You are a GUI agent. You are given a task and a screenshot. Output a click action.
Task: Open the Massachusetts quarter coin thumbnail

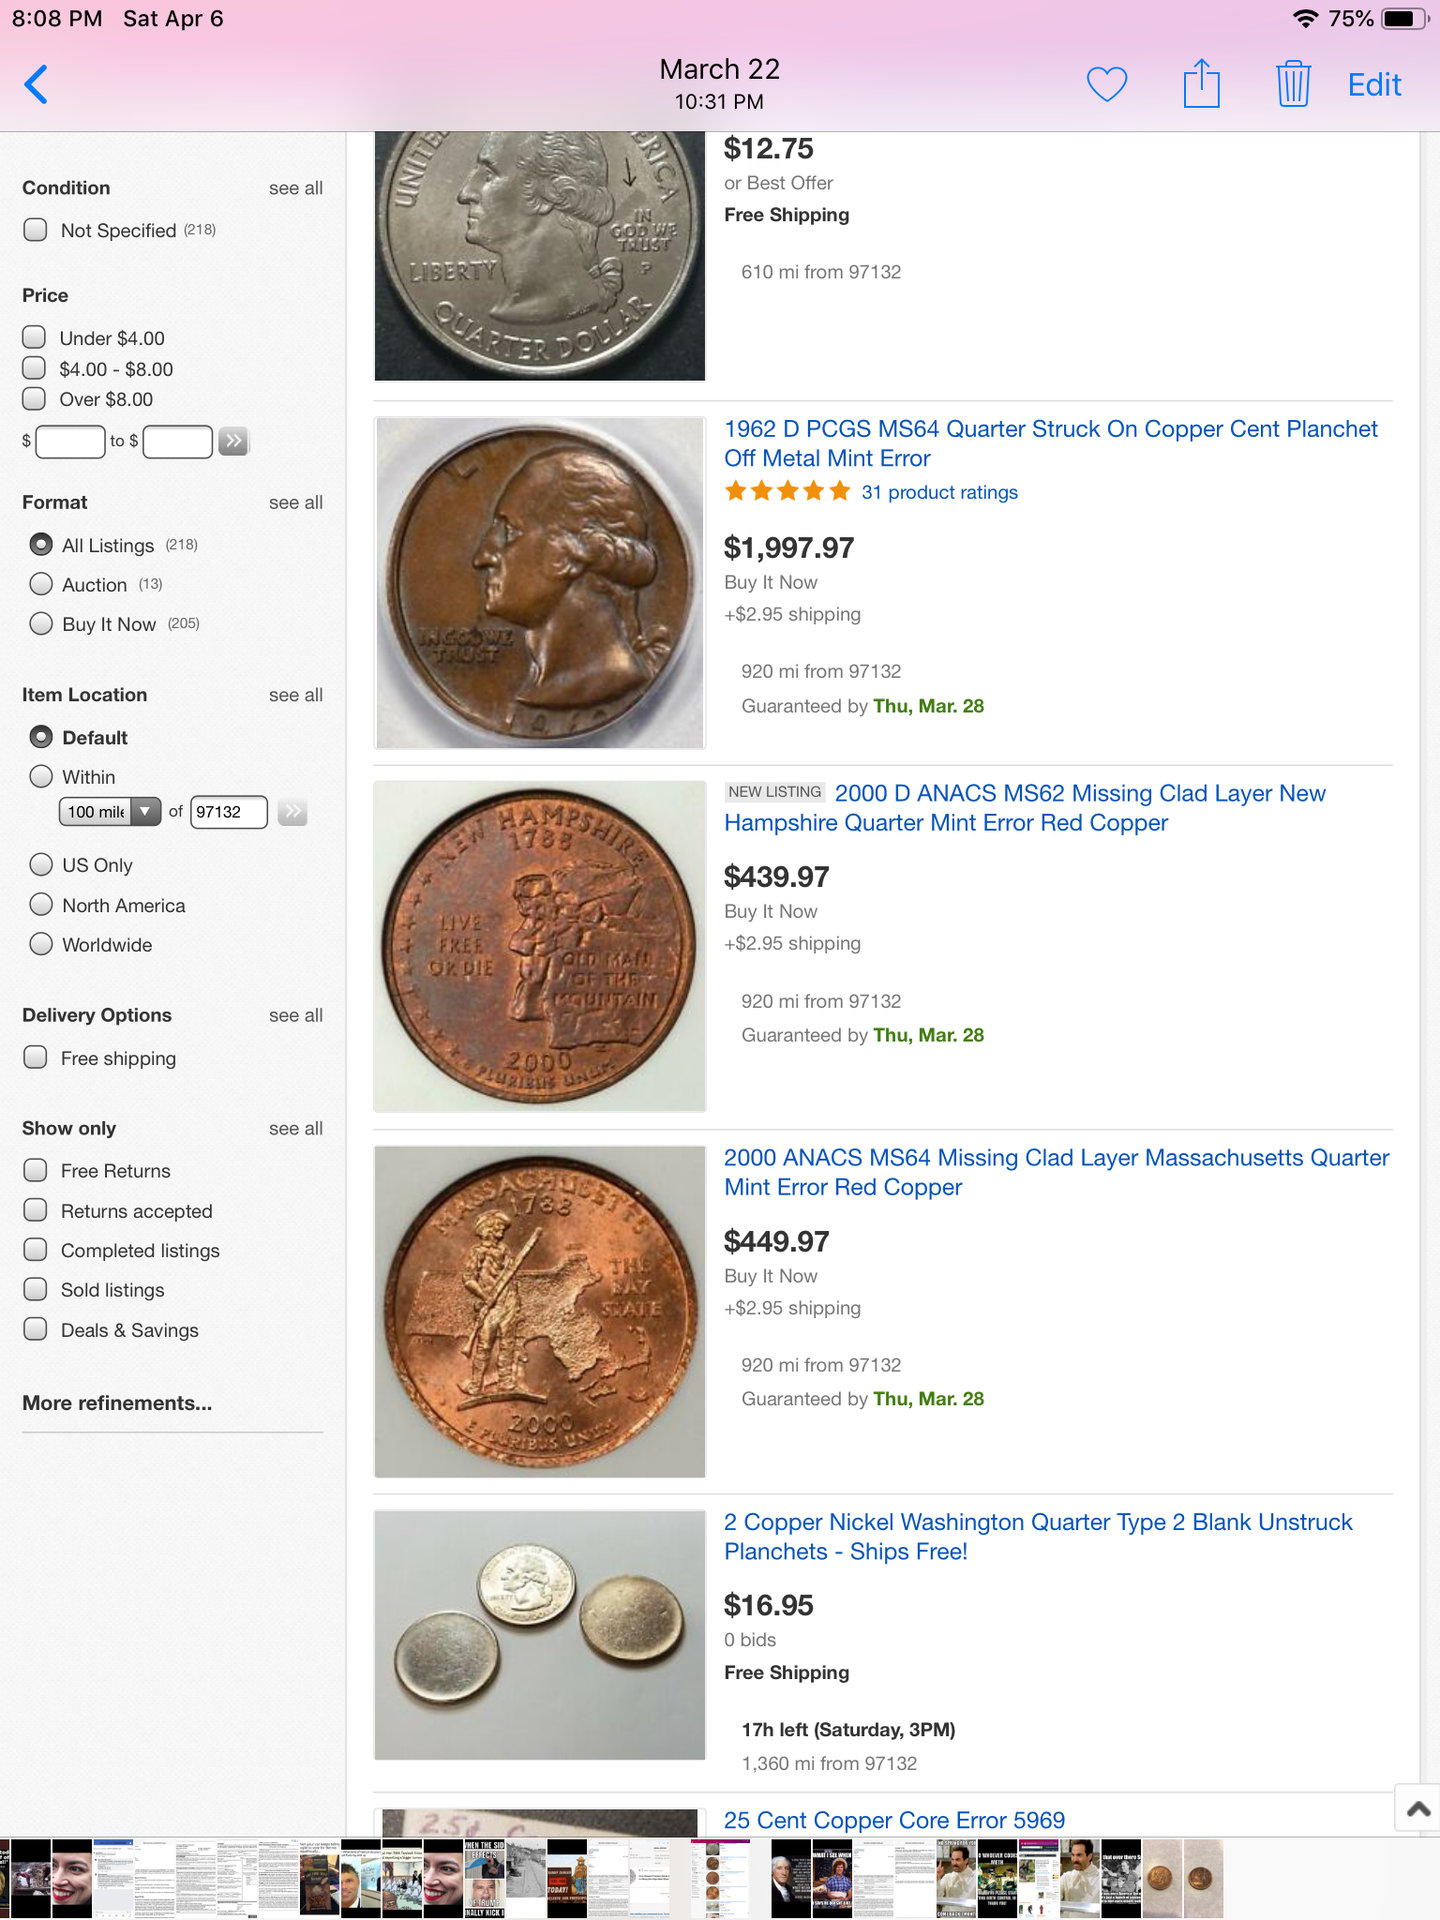(x=540, y=1311)
